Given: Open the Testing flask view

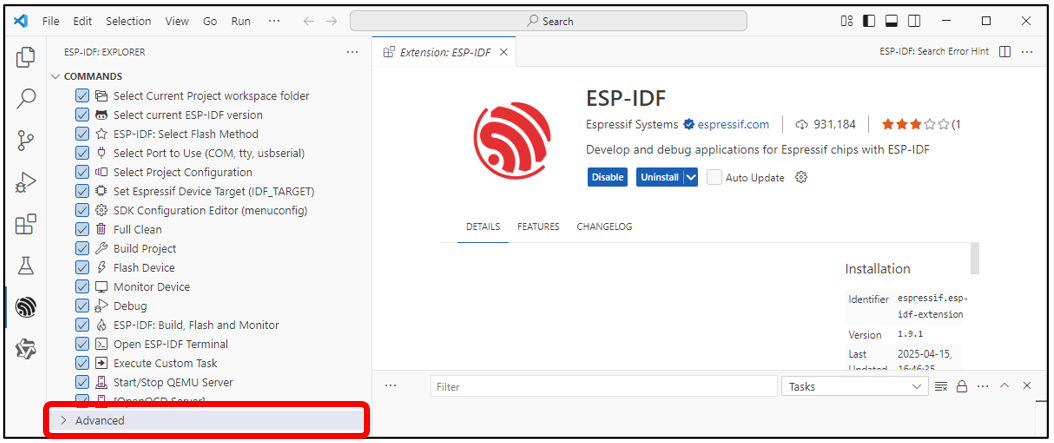Looking at the screenshot, I should point(26,266).
